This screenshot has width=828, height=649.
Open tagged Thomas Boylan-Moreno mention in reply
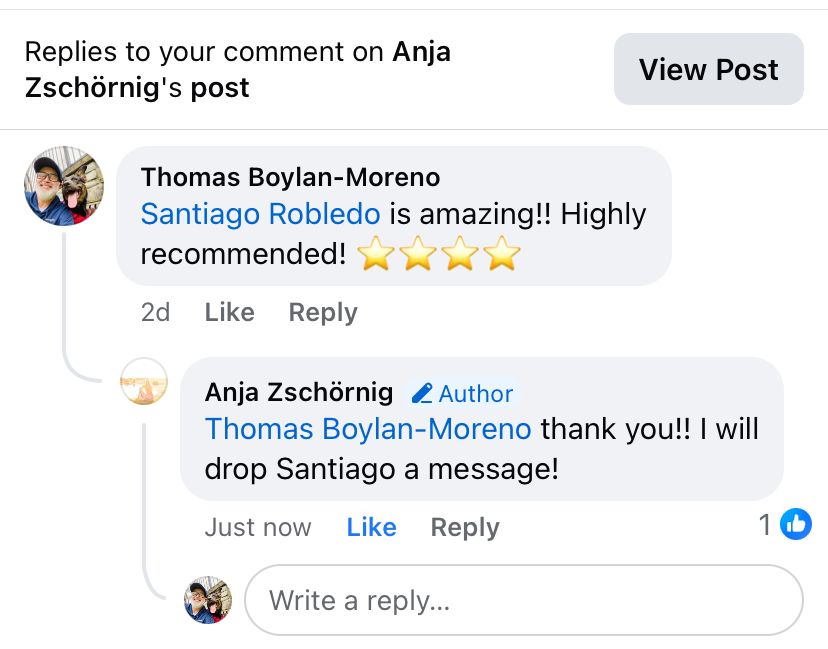coord(368,428)
